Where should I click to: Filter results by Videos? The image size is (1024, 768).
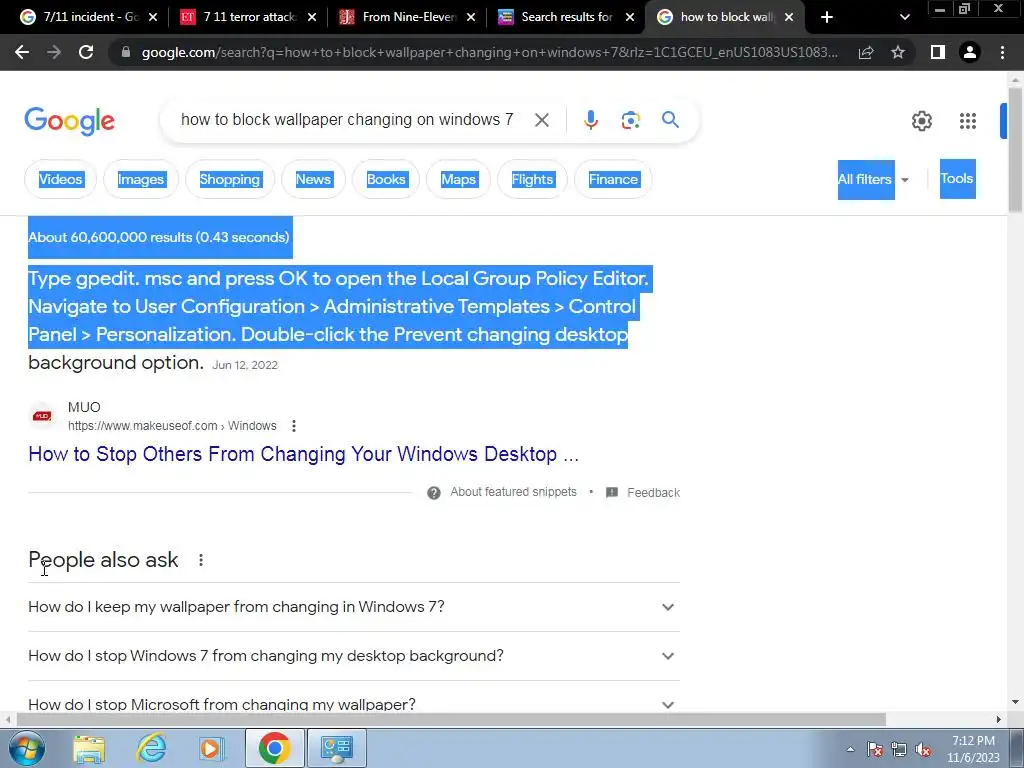[60, 179]
